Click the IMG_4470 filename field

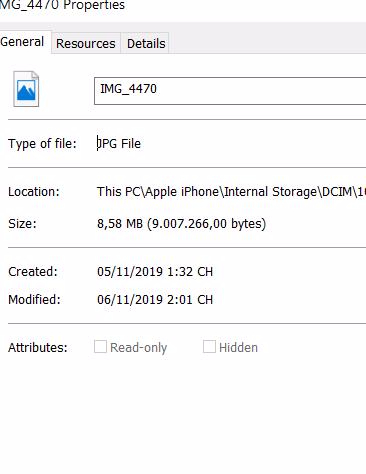point(230,91)
